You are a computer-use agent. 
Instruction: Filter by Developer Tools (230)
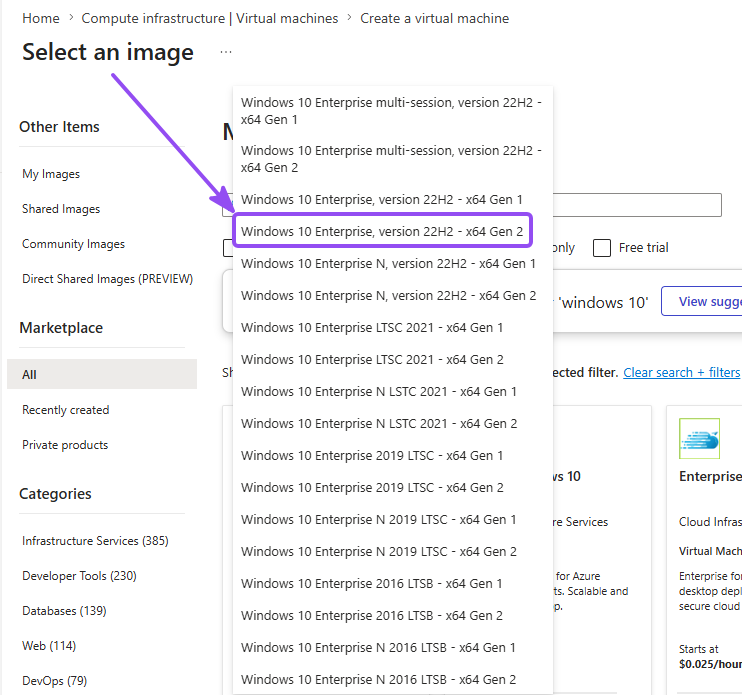pyautogui.click(x=79, y=576)
